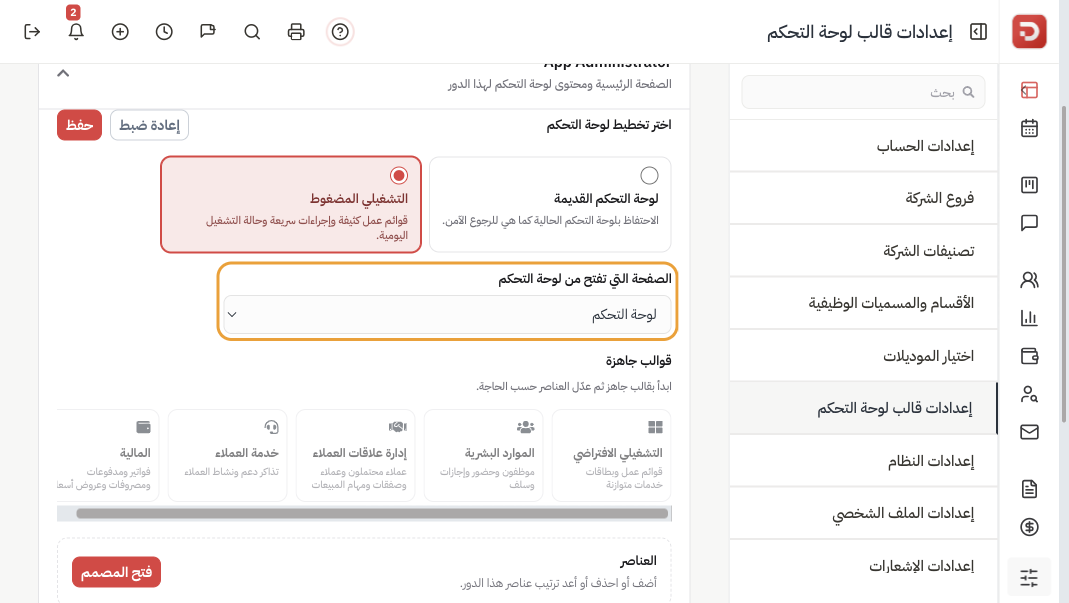This screenshot has width=1069, height=603.
Task: Click the flag icon in the top bar
Action: pos(208,32)
